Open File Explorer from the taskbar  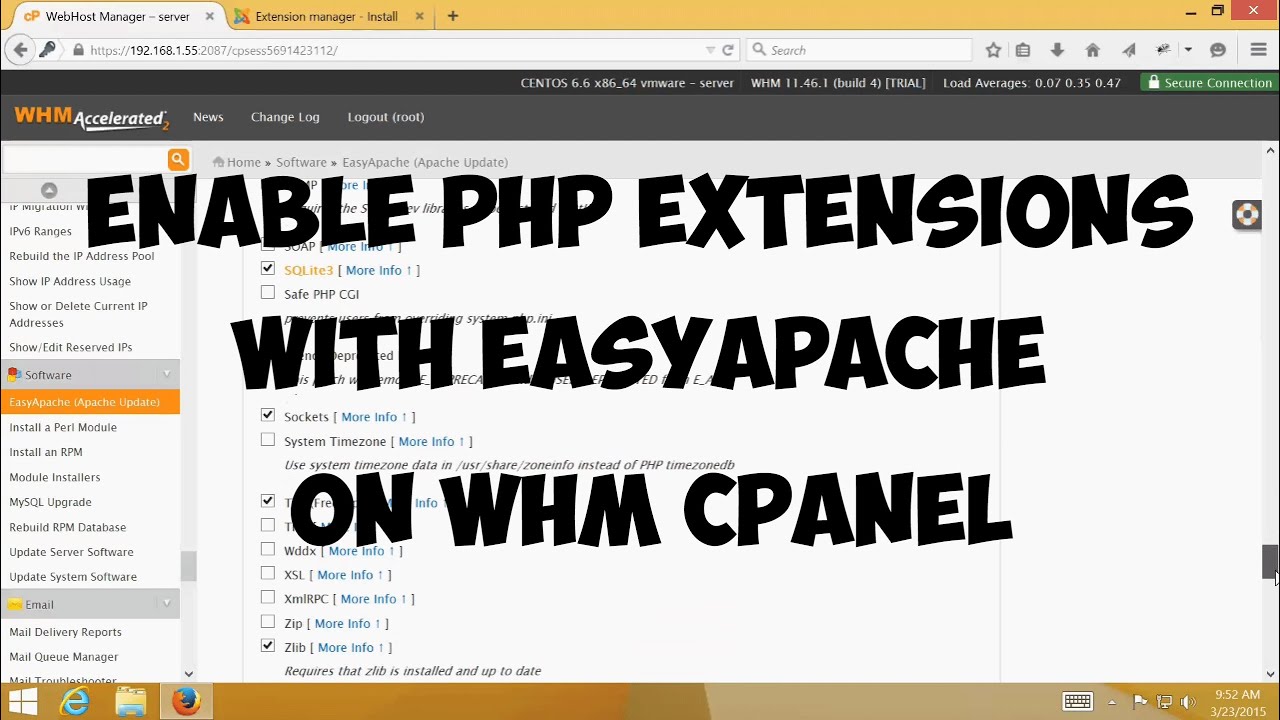131,702
